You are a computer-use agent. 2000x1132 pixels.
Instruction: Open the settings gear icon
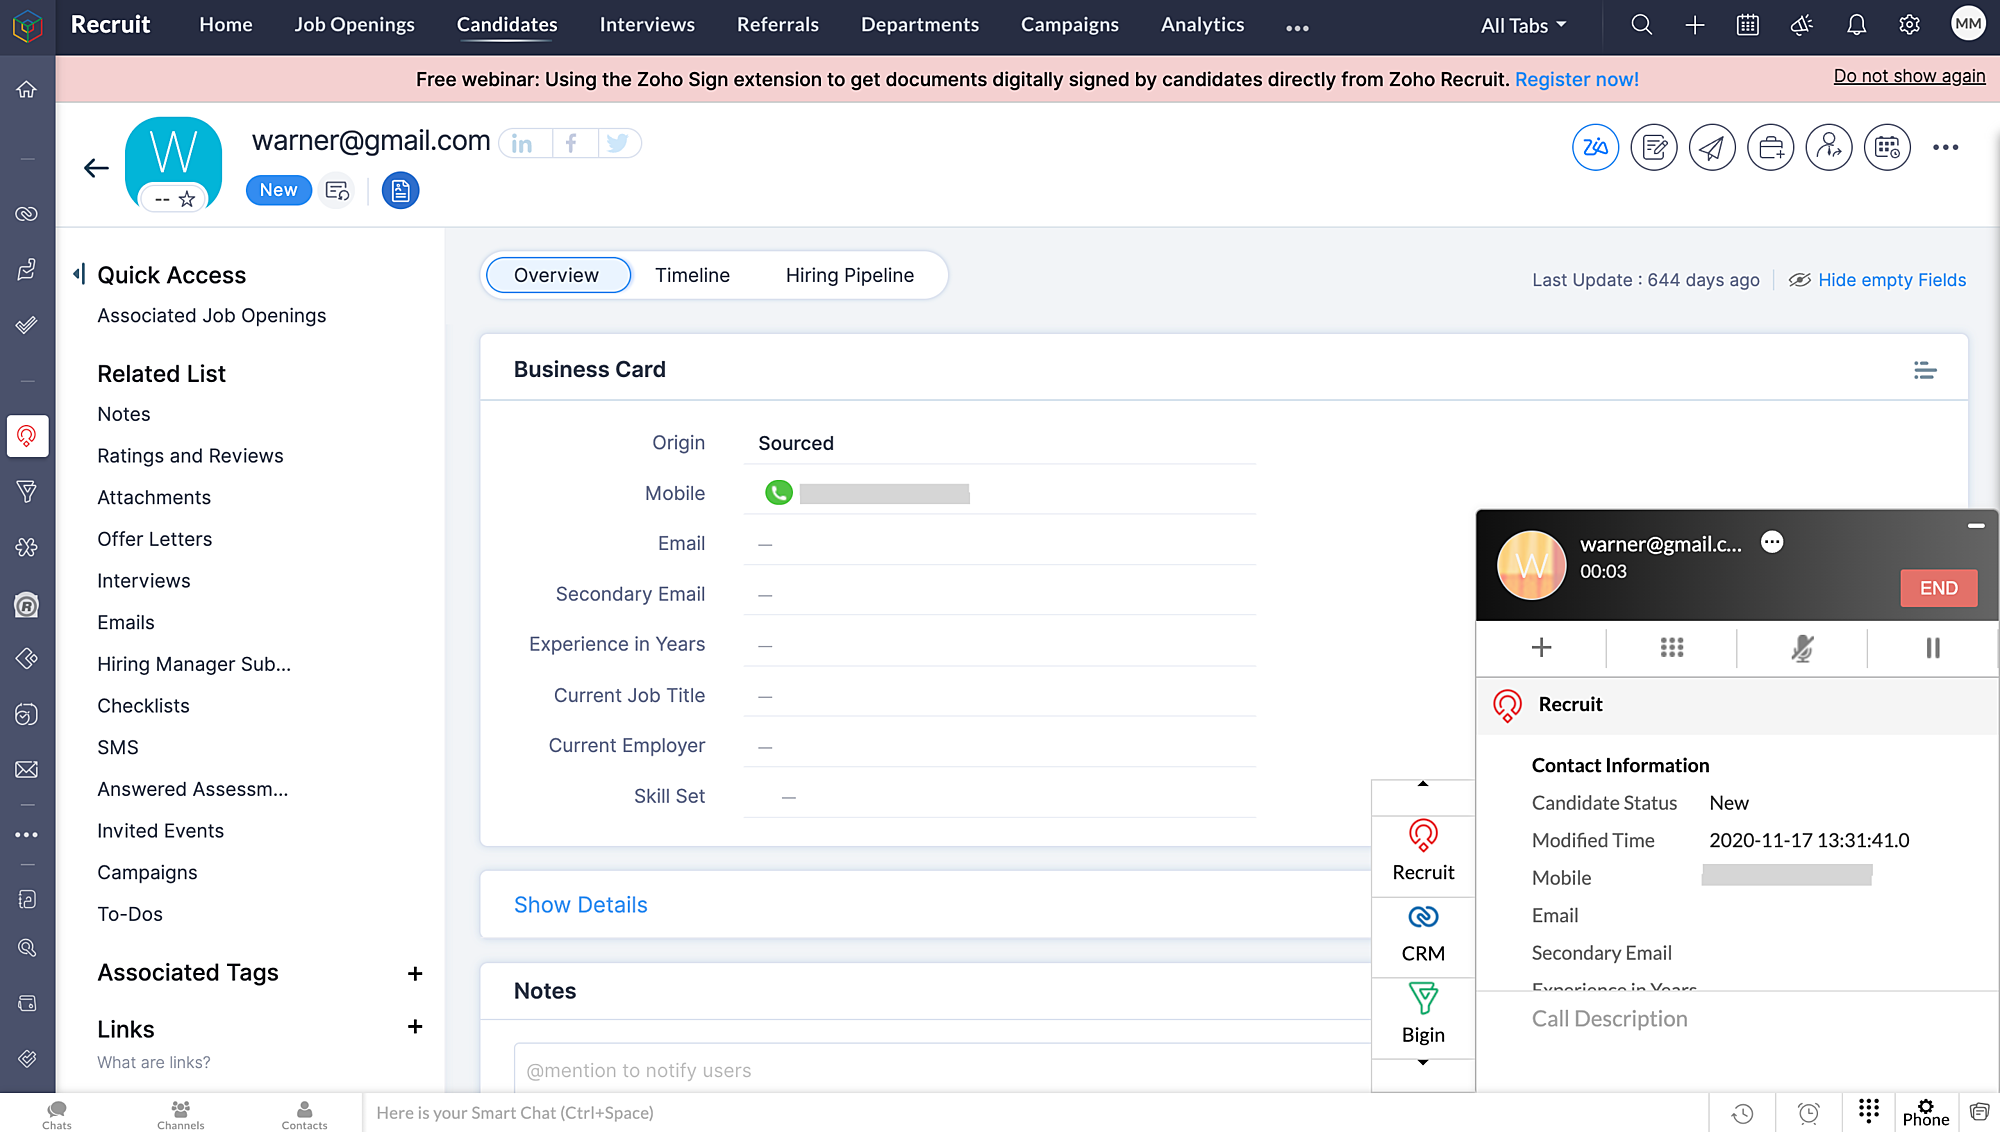point(1909,25)
